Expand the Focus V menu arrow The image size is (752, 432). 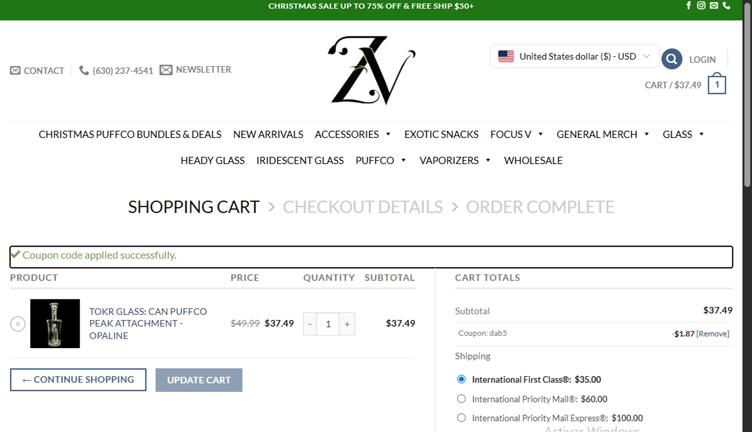click(x=540, y=134)
